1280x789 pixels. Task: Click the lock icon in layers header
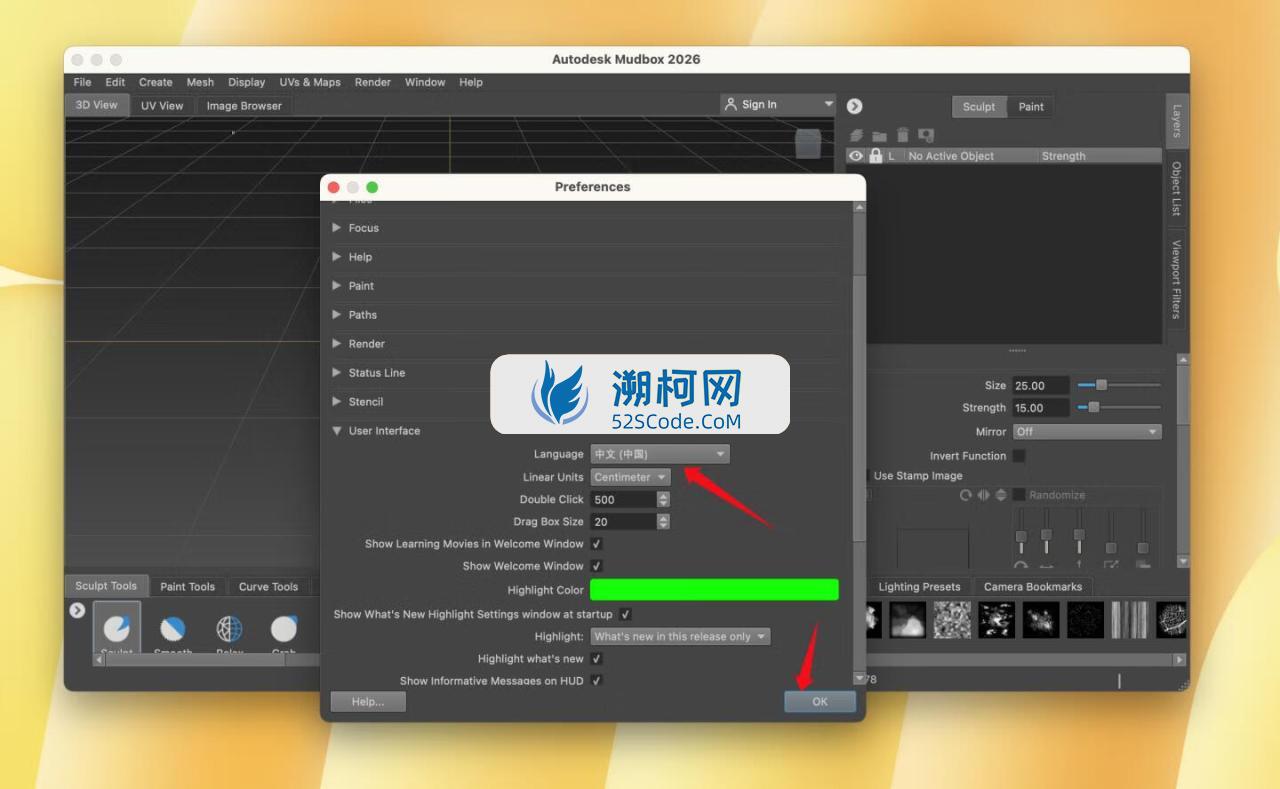[876, 156]
